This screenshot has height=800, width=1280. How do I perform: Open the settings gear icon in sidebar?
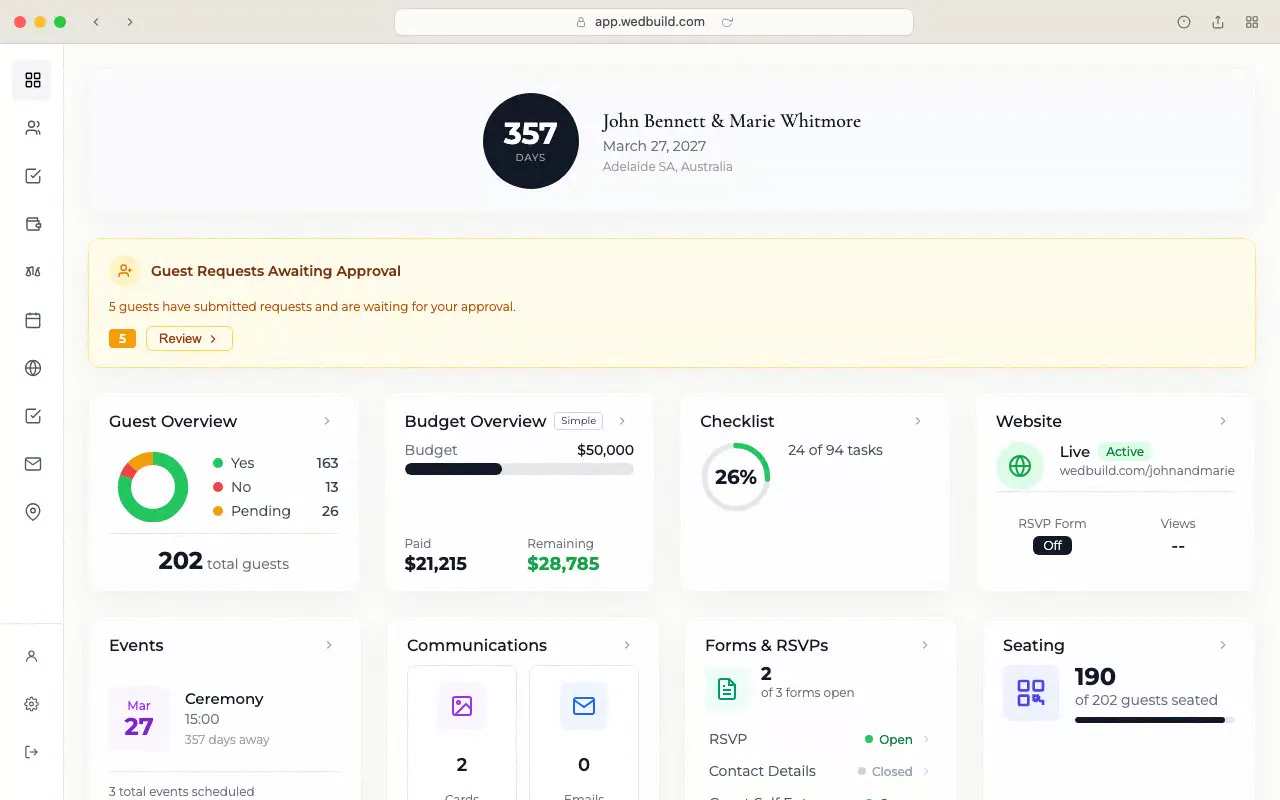tap(32, 704)
